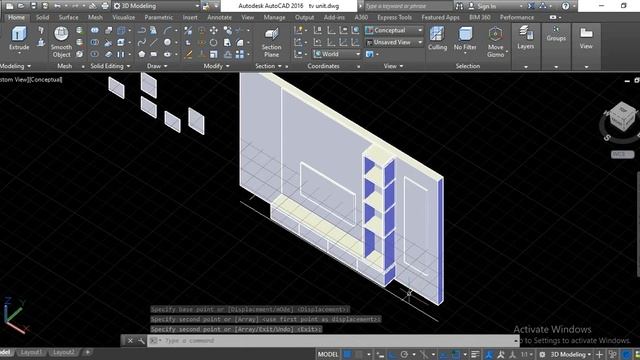Viewport: 640px width, 360px height.
Task: Toggle MODEL space button in status bar
Action: pos(328,354)
